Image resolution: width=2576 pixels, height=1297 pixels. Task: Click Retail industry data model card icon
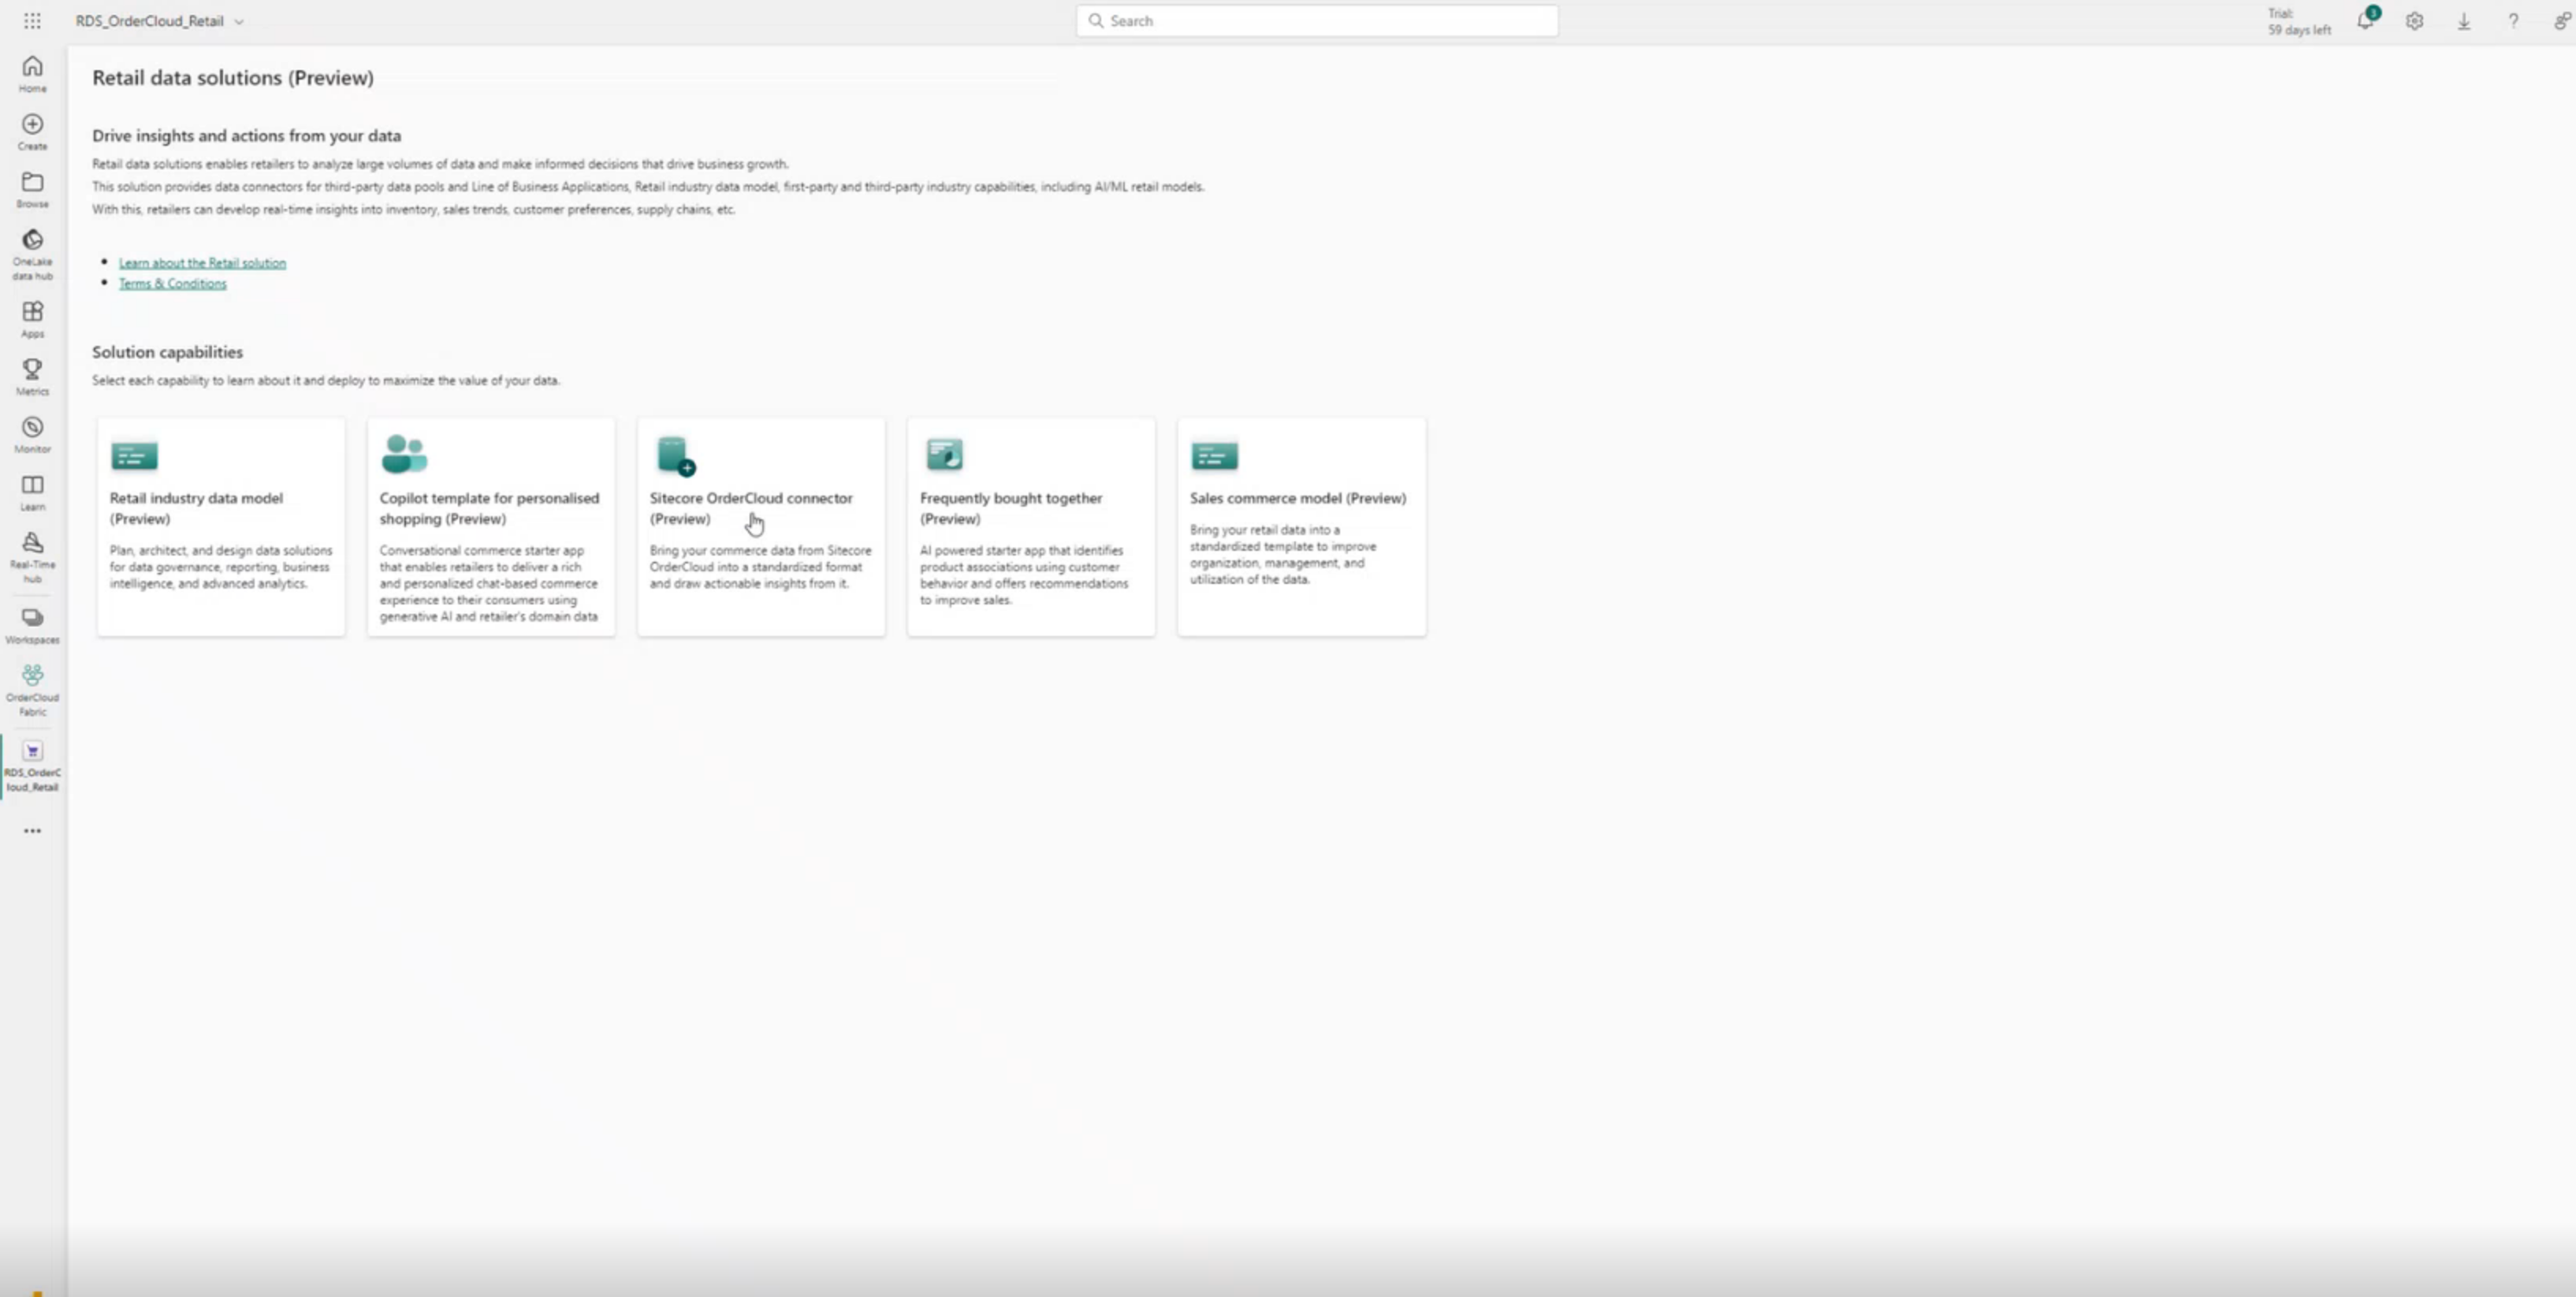click(134, 456)
